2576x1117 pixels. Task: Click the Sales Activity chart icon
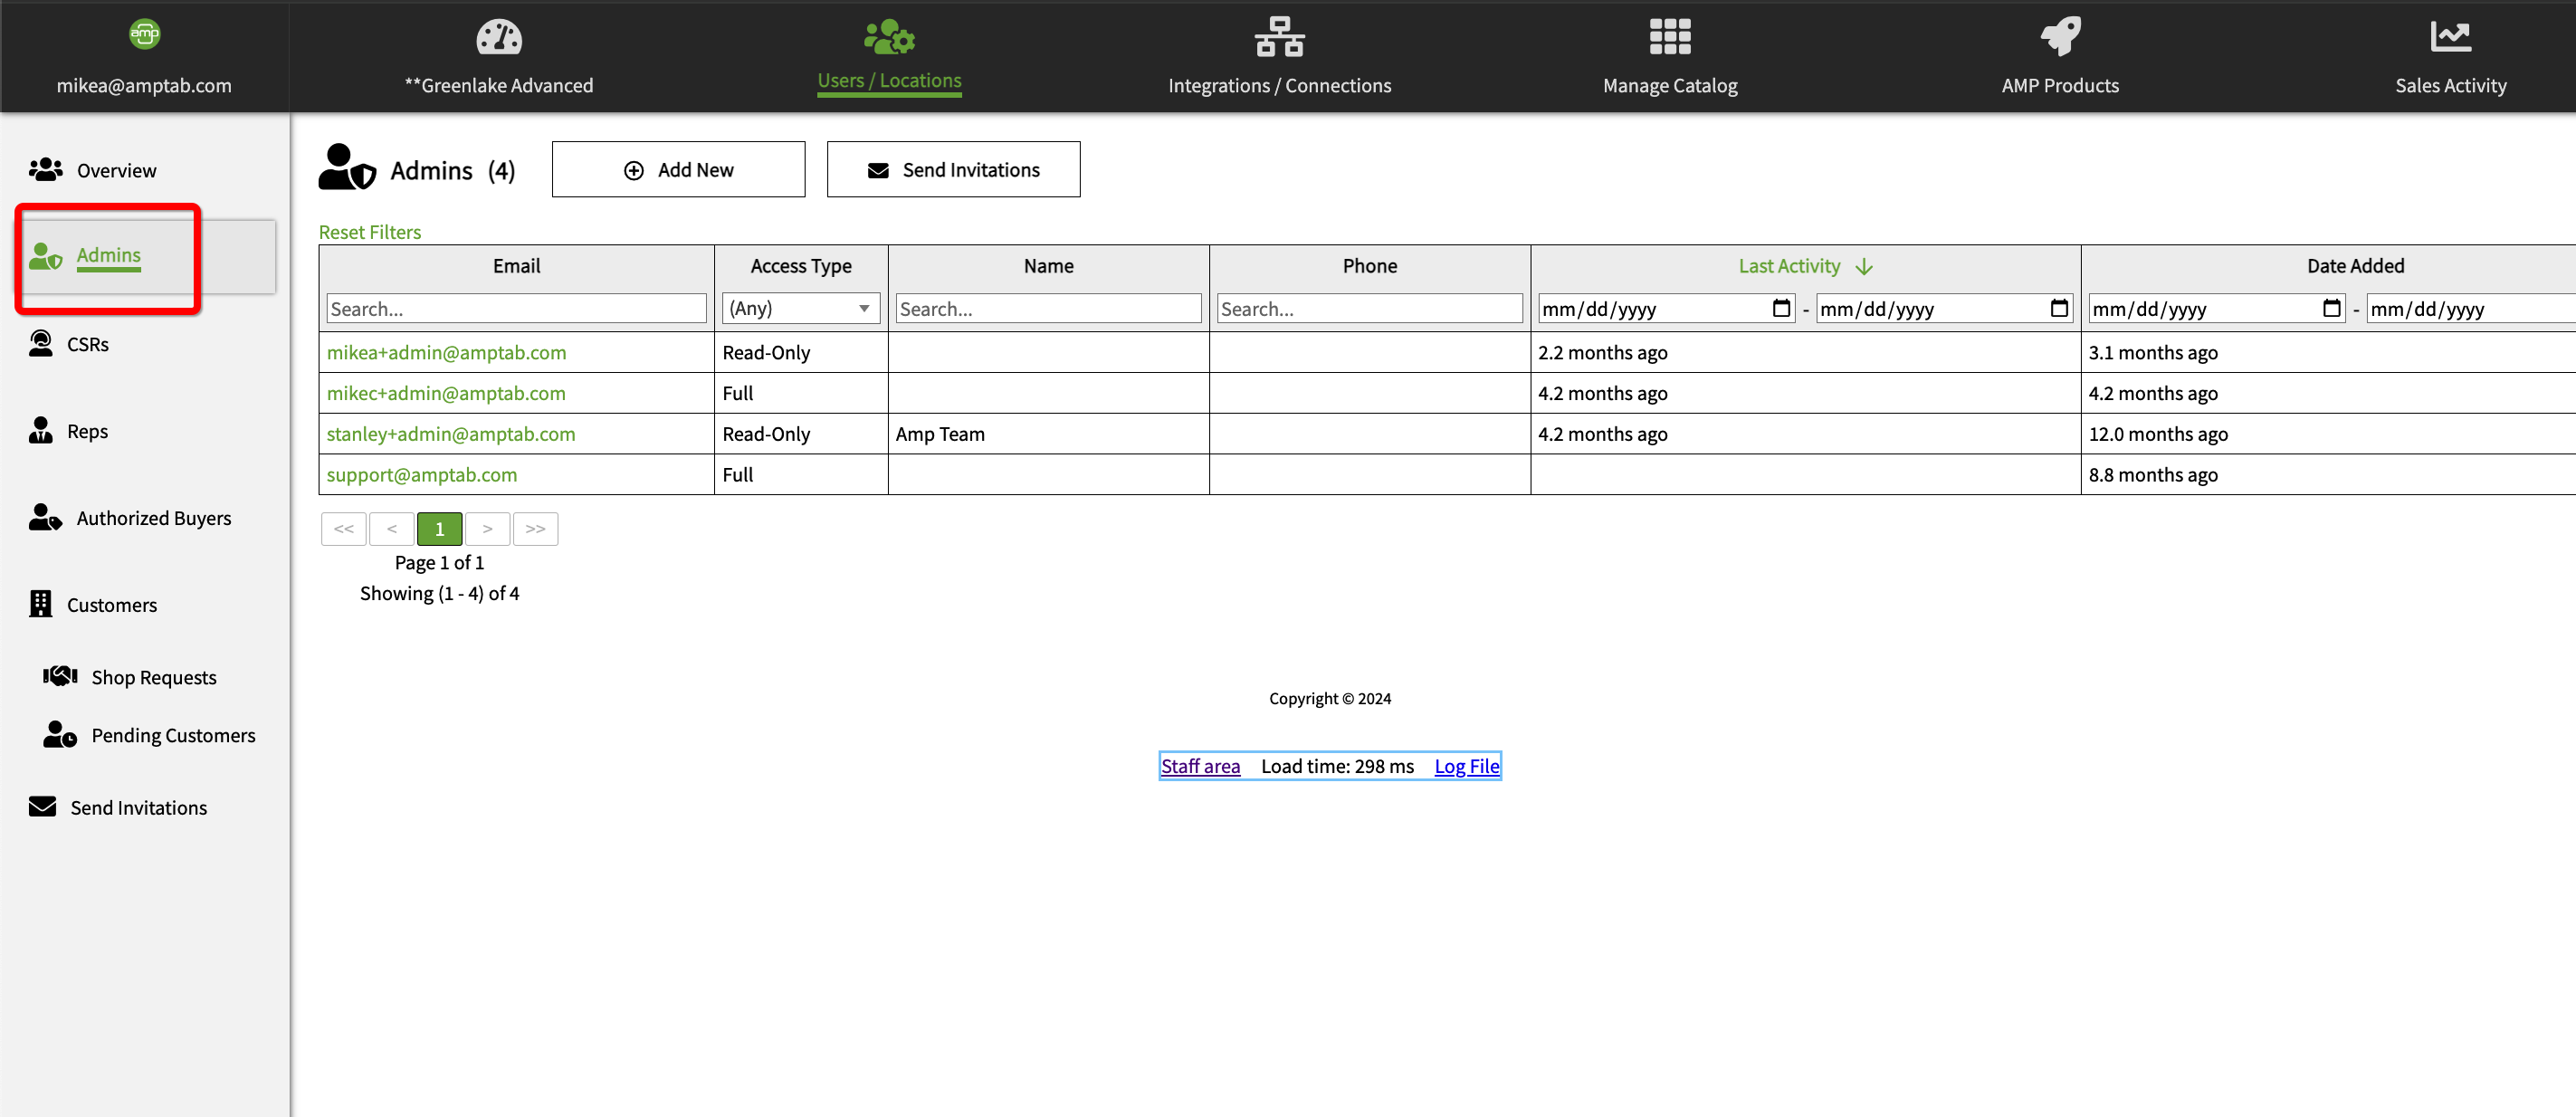pos(2450,37)
